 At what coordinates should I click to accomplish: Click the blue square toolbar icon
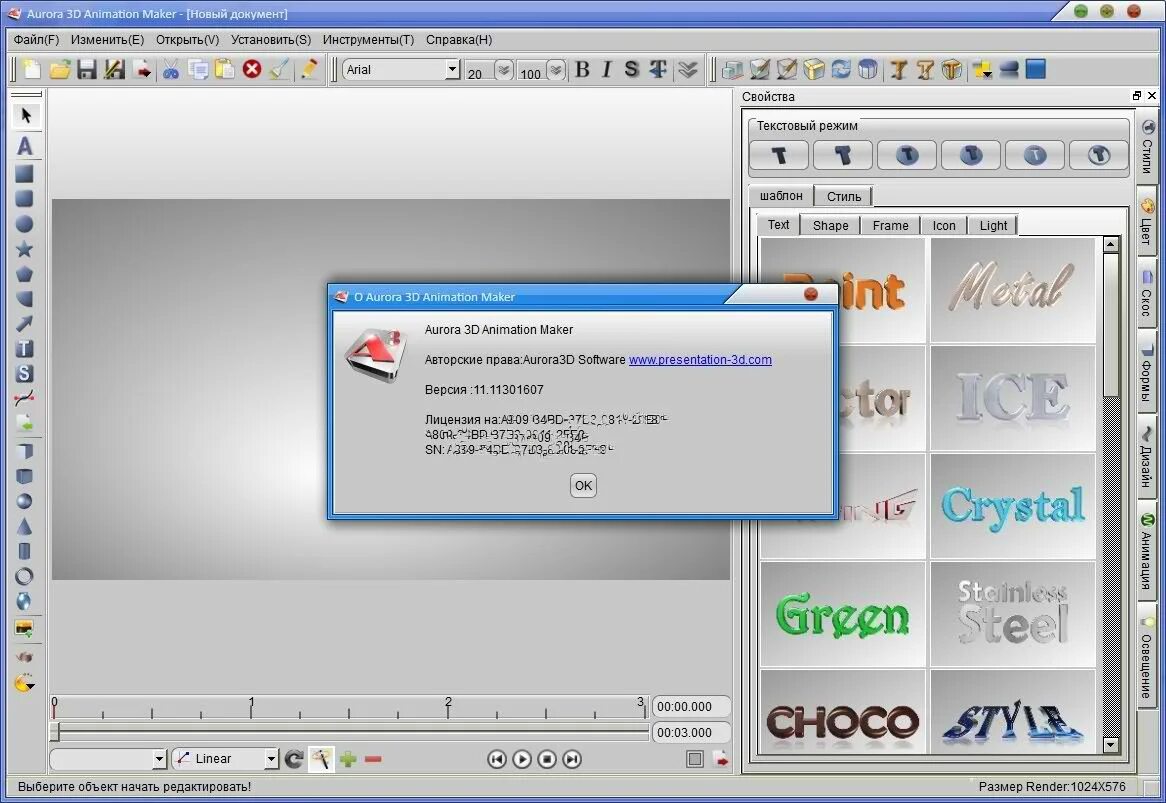point(1036,69)
